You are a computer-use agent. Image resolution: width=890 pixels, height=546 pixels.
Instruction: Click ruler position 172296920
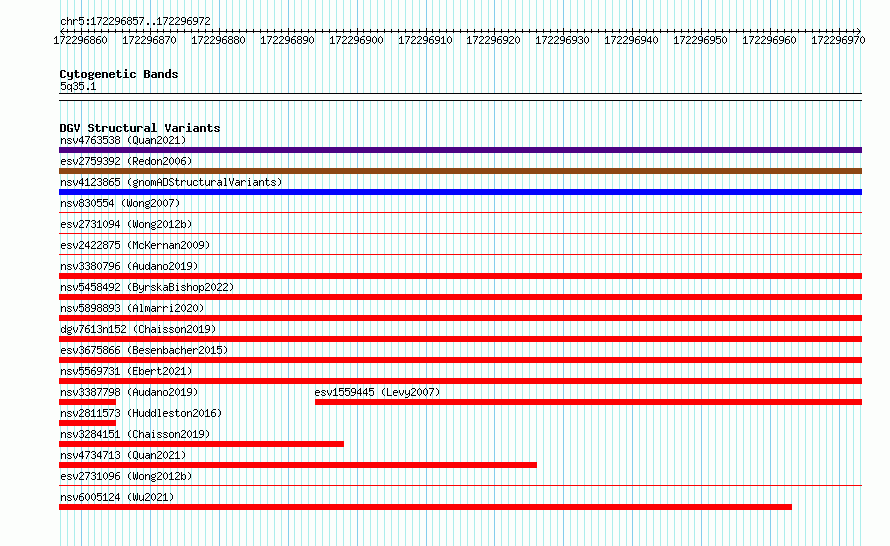[493, 40]
